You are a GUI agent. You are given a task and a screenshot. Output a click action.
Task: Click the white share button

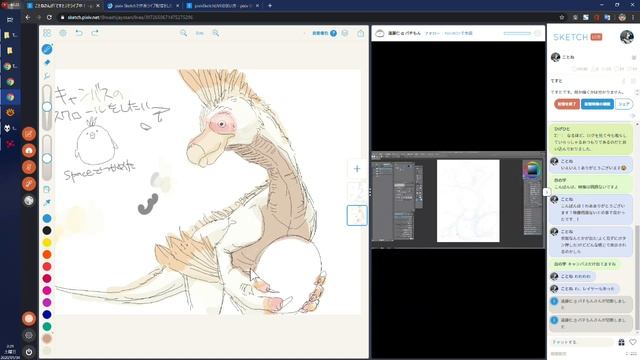[x=623, y=104]
